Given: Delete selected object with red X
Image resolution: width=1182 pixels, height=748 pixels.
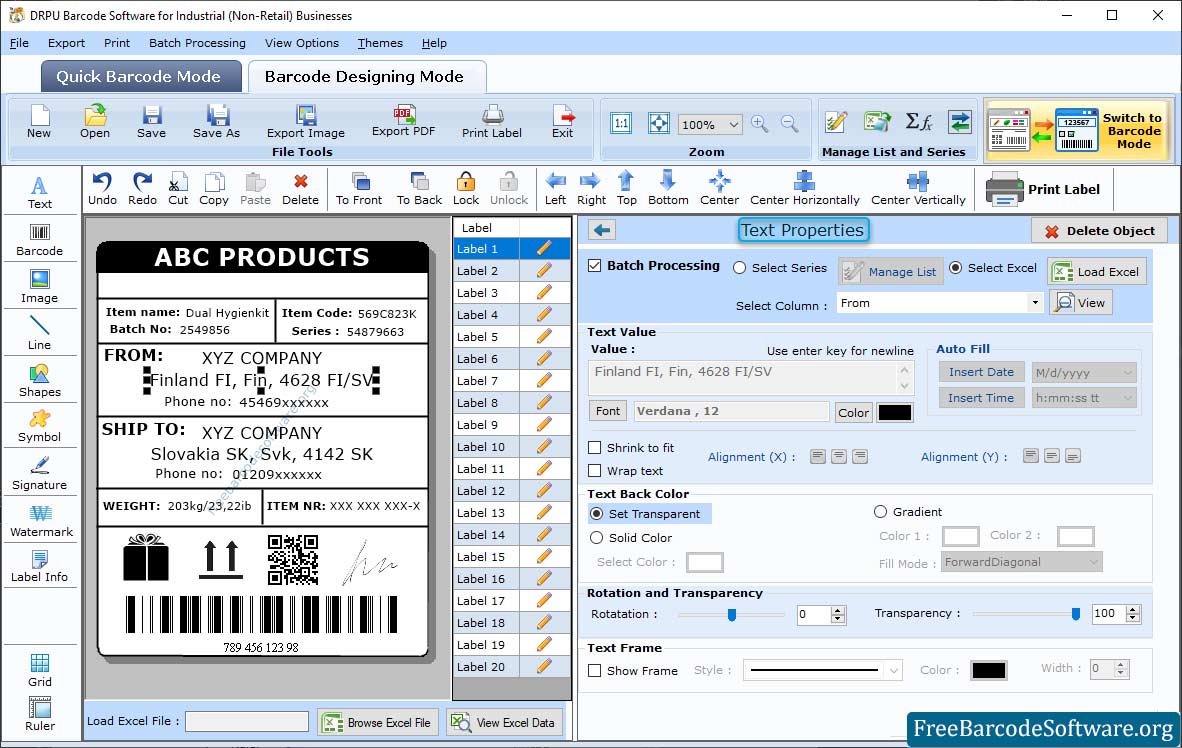Looking at the screenshot, I should pos(300,189).
